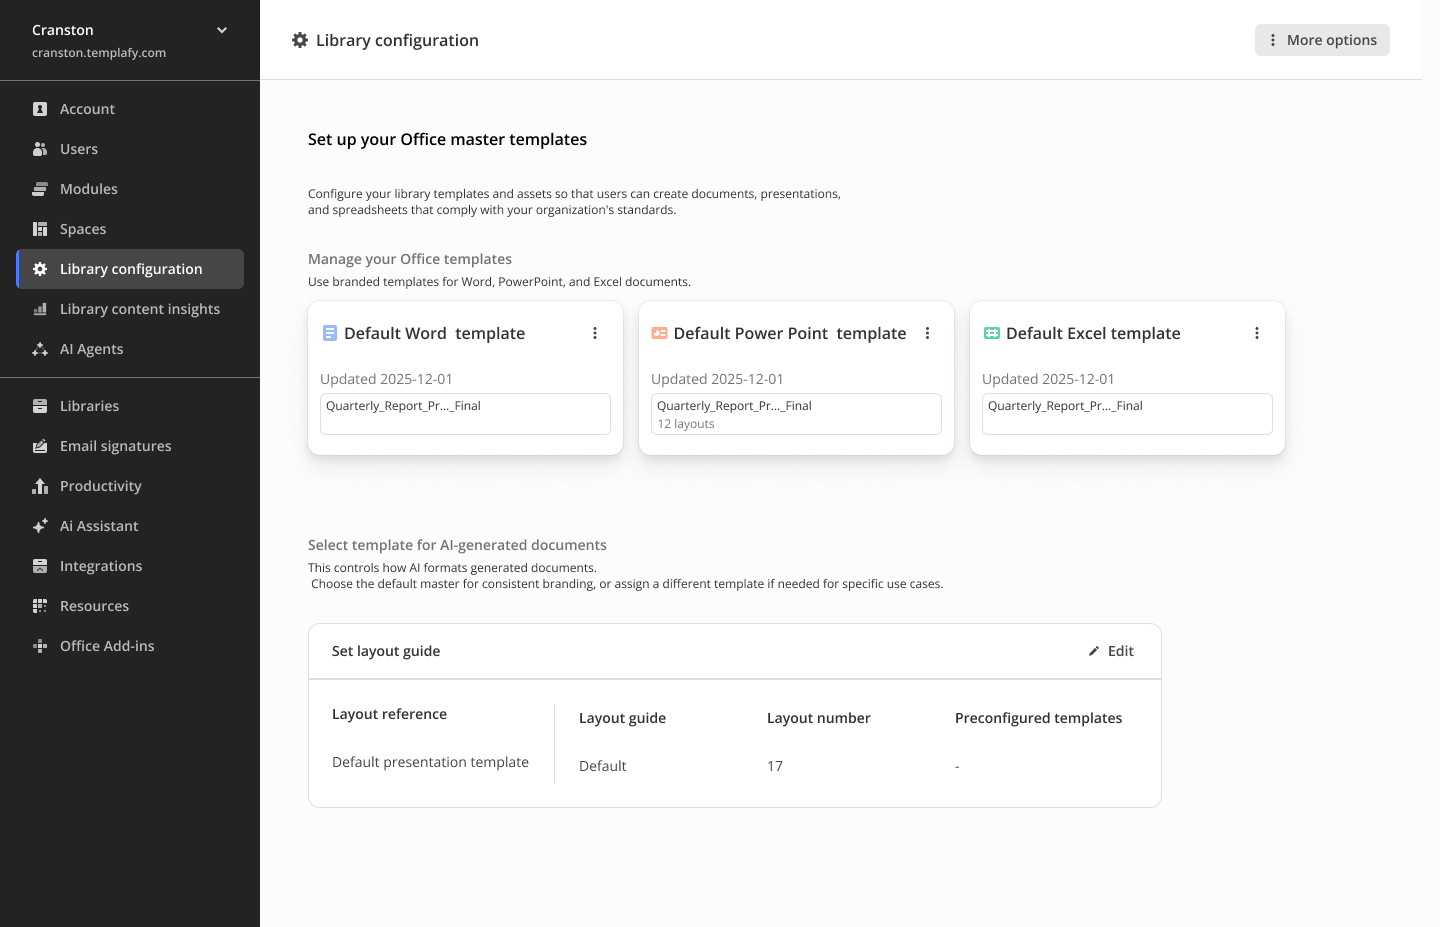Go to the Integrations page

(x=130, y=566)
